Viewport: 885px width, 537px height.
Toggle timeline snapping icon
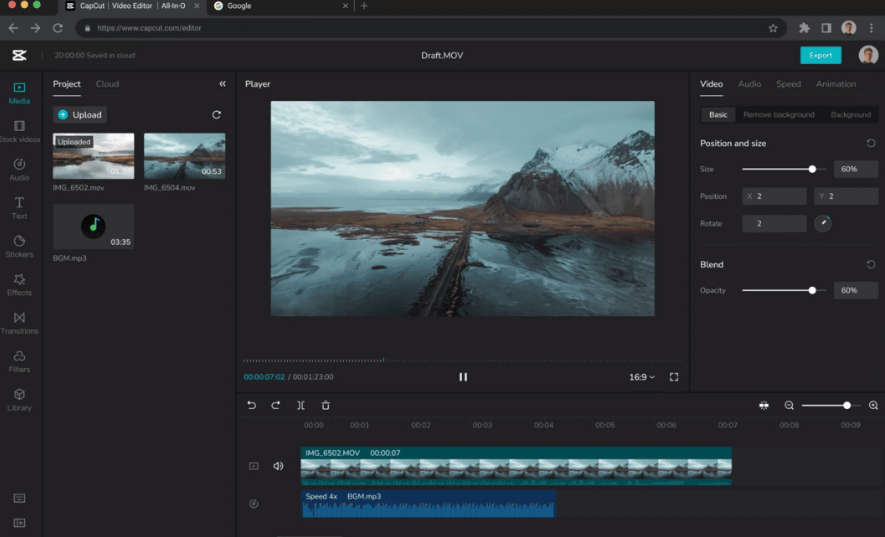pos(764,405)
